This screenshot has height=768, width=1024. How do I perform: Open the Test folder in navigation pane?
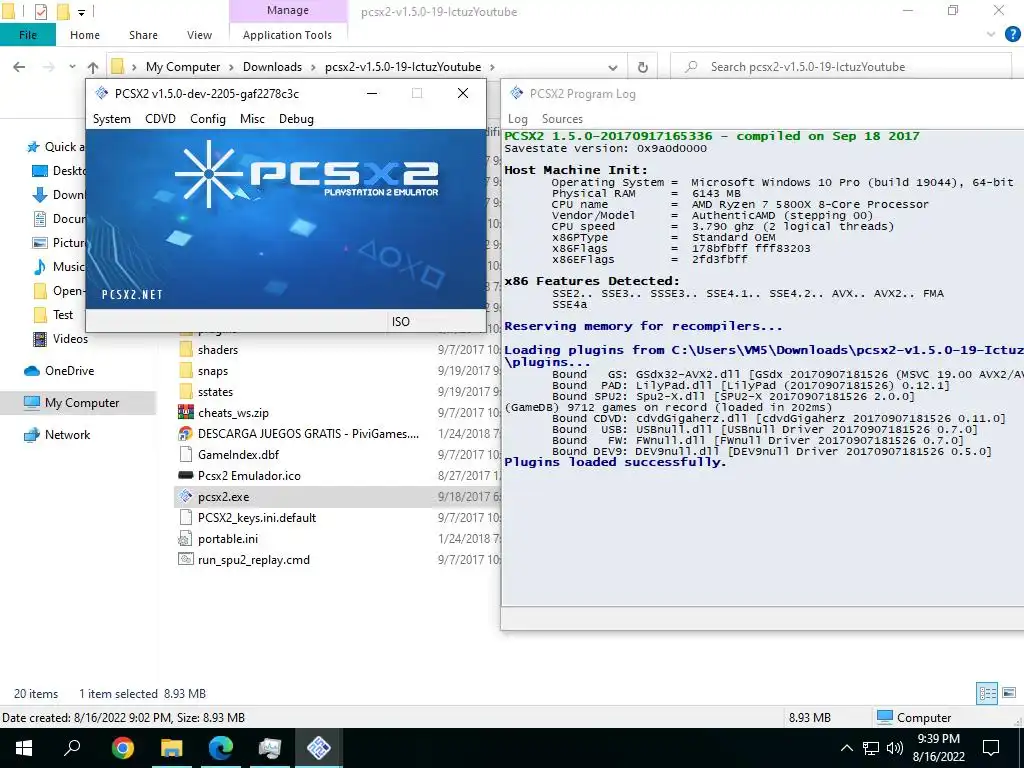(x=54, y=315)
